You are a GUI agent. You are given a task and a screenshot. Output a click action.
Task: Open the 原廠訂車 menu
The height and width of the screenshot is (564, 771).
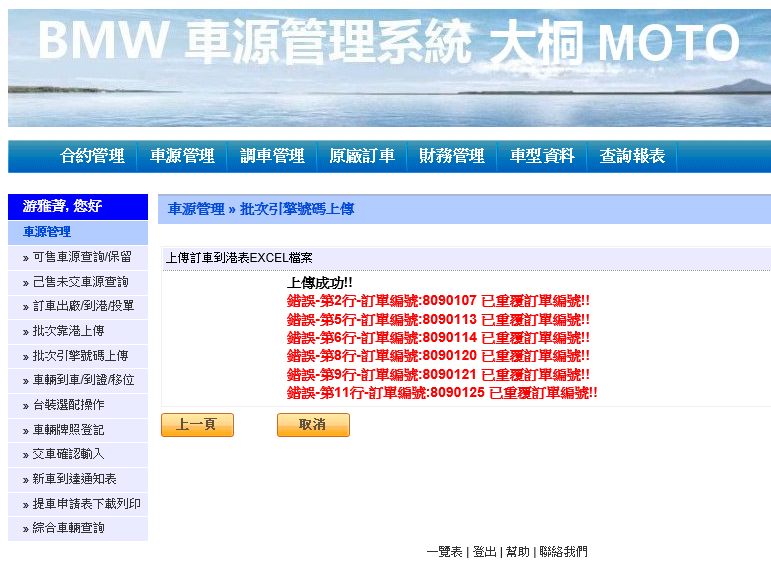pyautogui.click(x=362, y=156)
